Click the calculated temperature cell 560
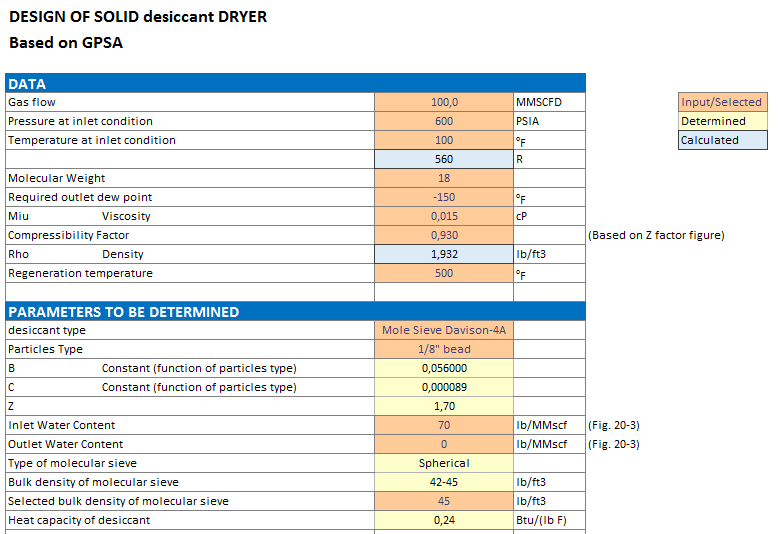 pos(444,159)
